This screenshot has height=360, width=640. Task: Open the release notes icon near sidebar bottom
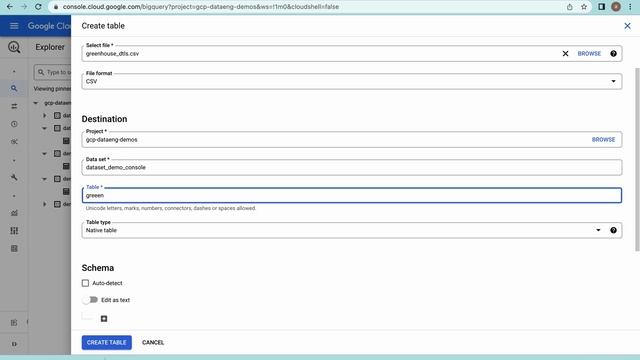click(x=14, y=323)
